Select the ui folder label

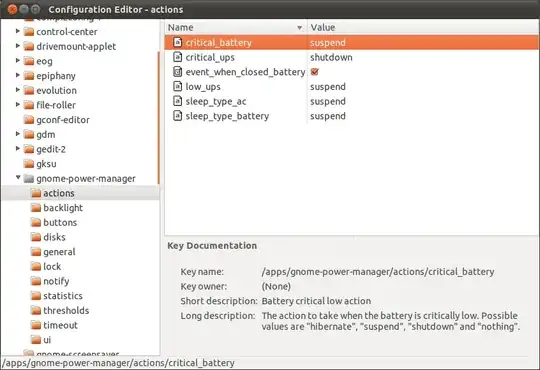pos(47,340)
